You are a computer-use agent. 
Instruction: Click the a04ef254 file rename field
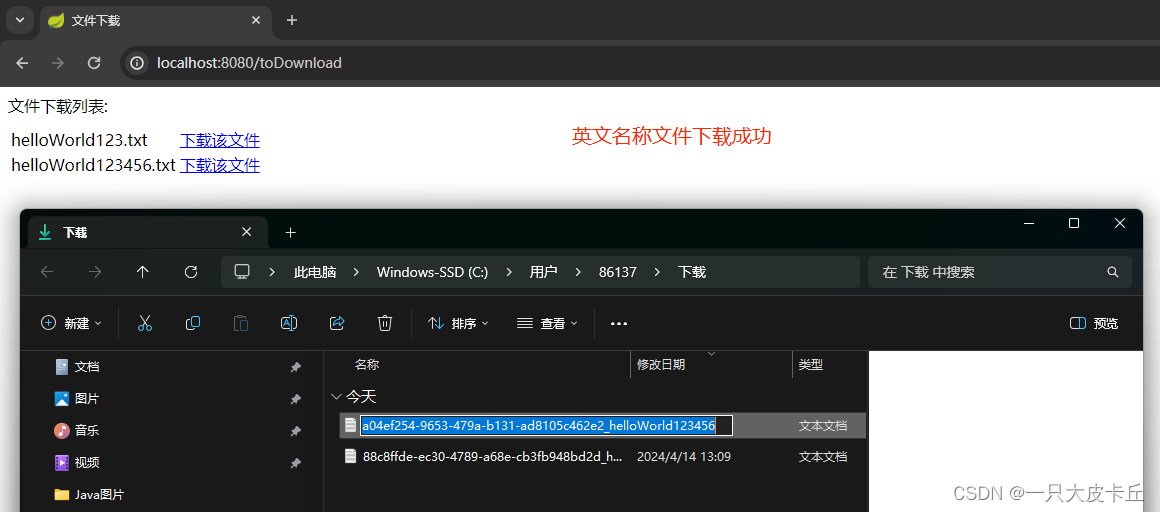point(546,425)
